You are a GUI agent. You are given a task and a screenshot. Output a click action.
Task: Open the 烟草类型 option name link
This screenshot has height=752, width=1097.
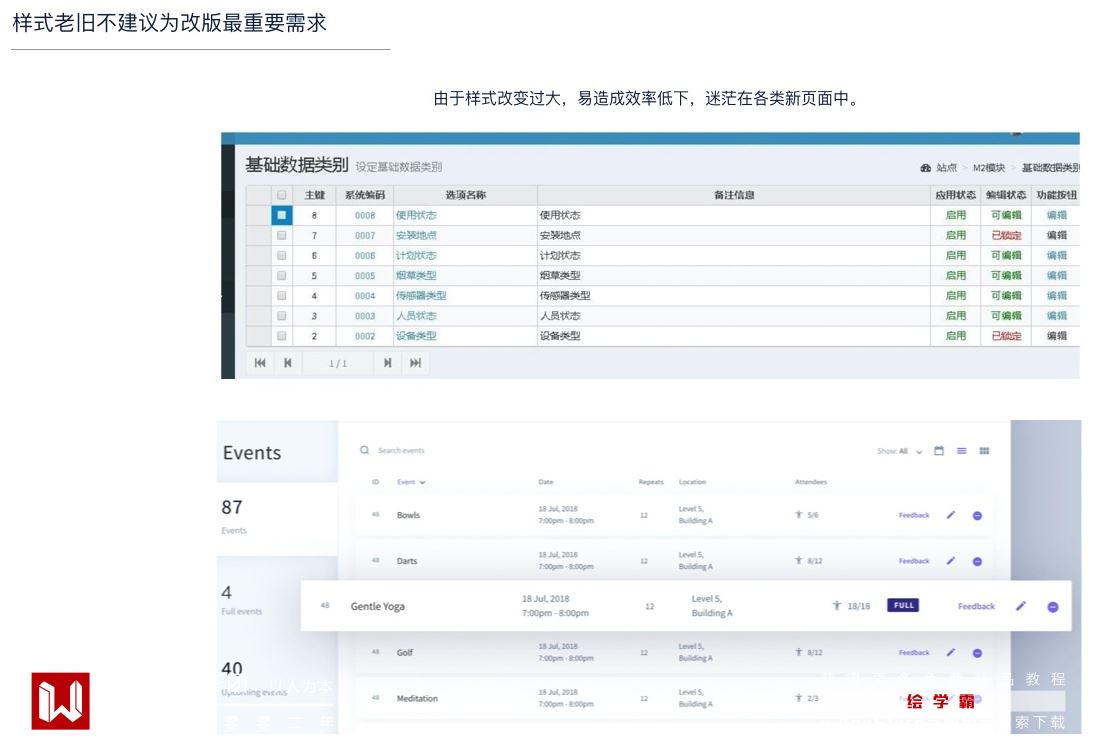click(x=416, y=276)
